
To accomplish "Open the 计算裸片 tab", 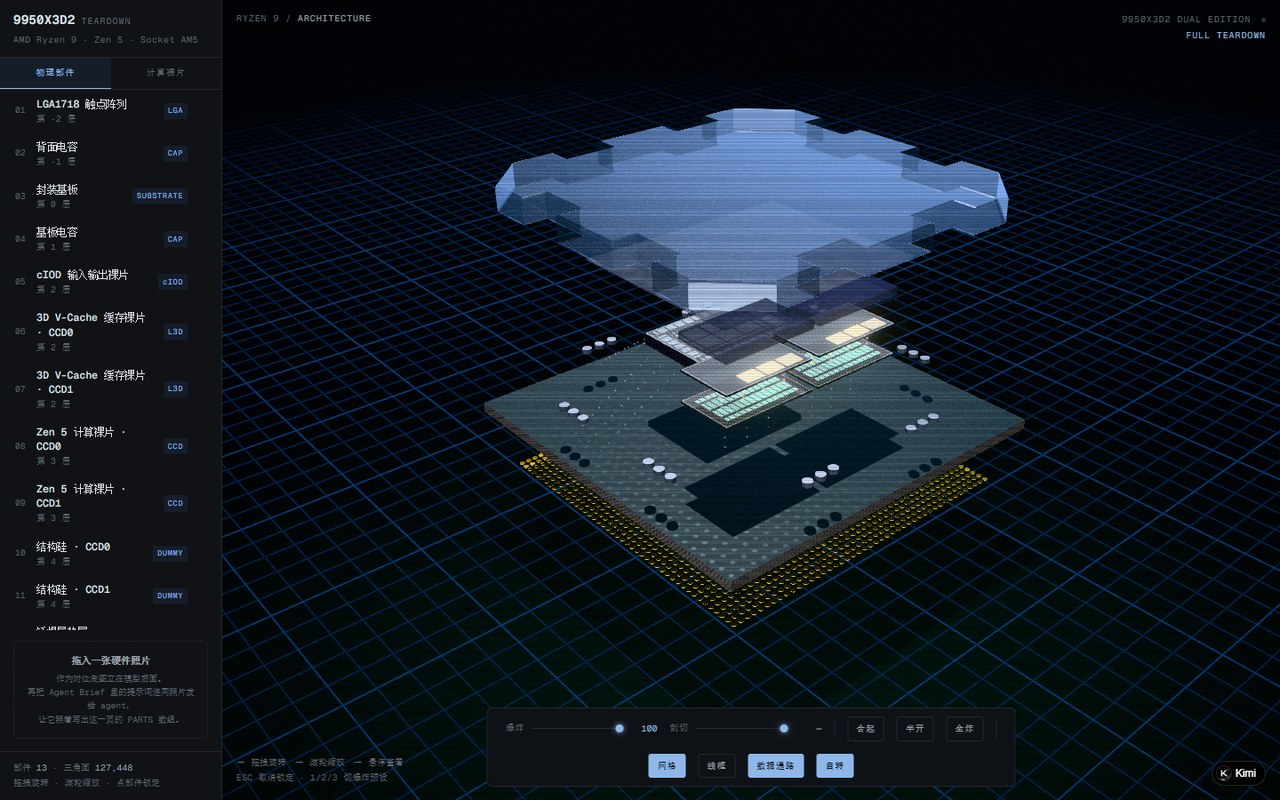I will 166,73.
